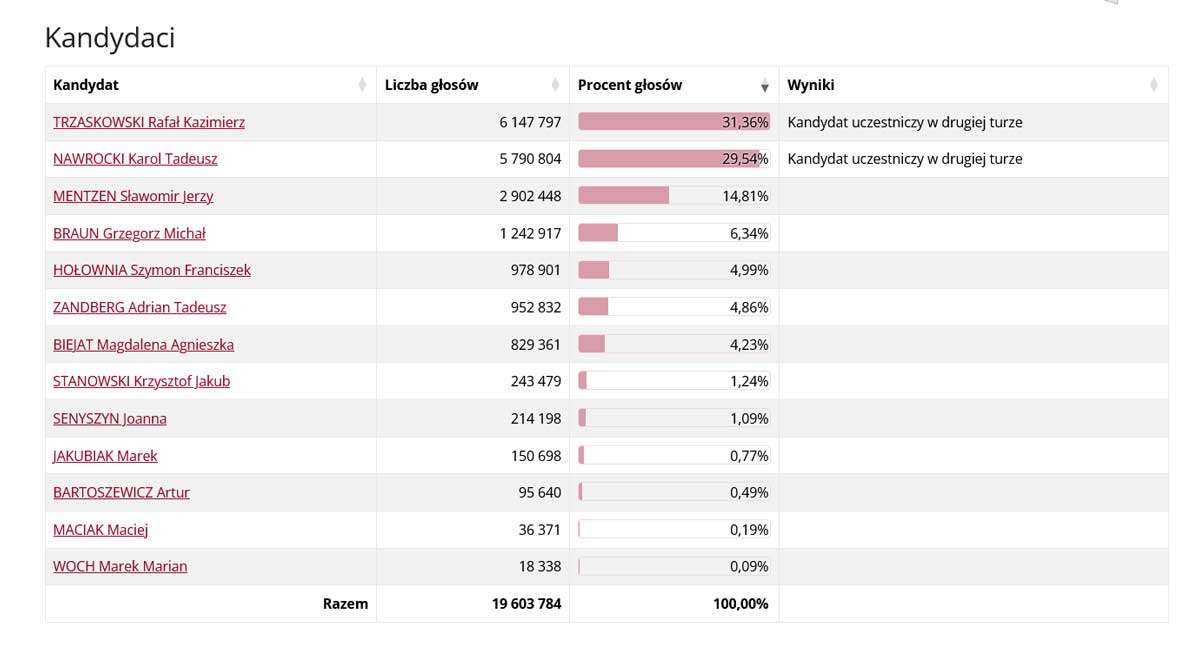
Task: Open BIEJAT Magdalena Agnieszka link
Action: click(143, 344)
